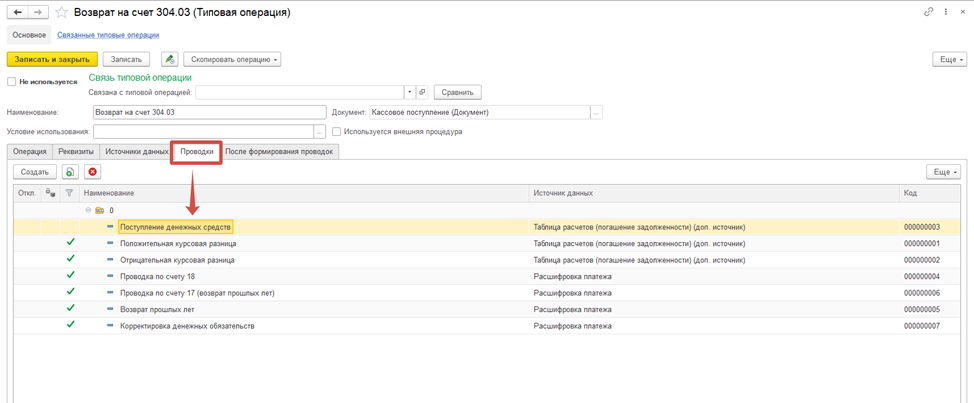Click checkmark on Корректировка денежных обязательств row
974x403 pixels.
click(x=70, y=325)
